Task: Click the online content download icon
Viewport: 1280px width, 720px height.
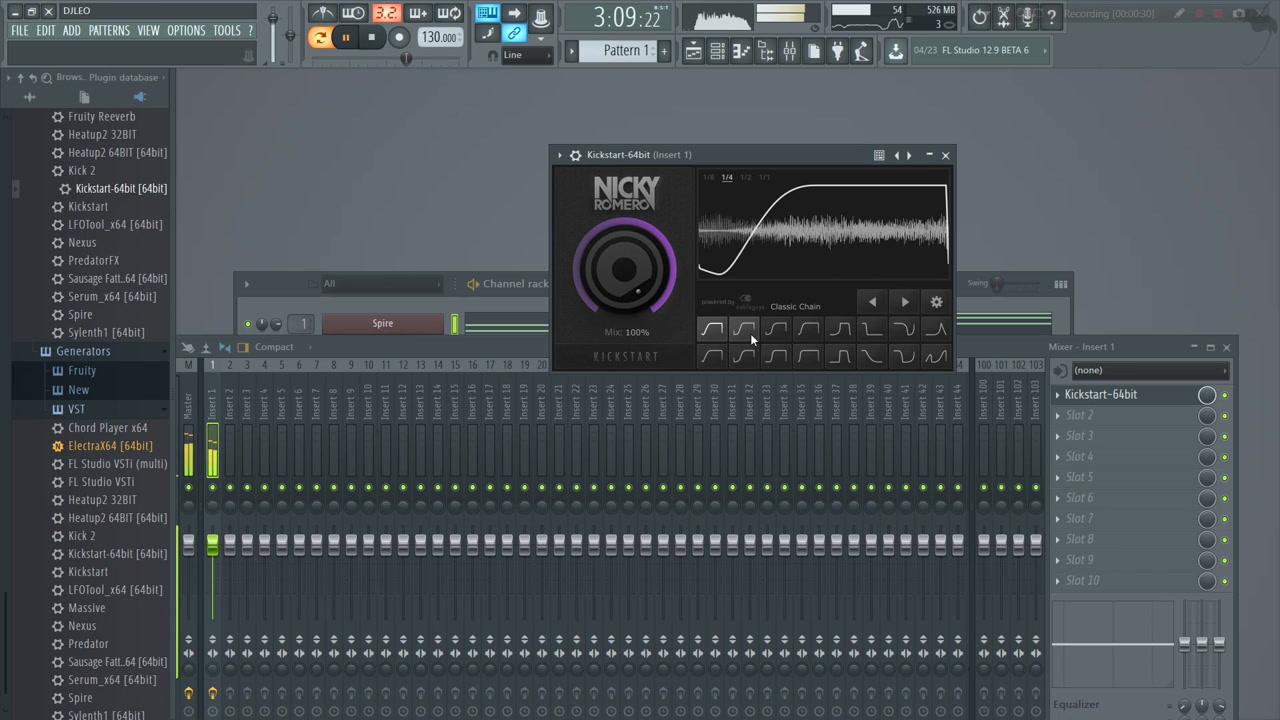Action: 895,51
